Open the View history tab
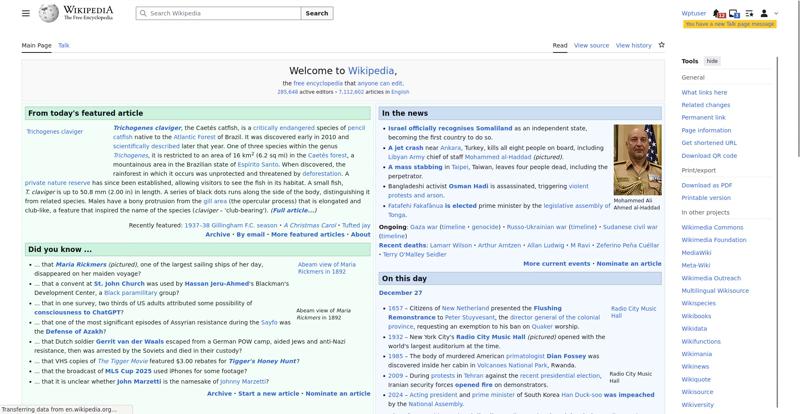This screenshot has height=414, width=800. (633, 45)
